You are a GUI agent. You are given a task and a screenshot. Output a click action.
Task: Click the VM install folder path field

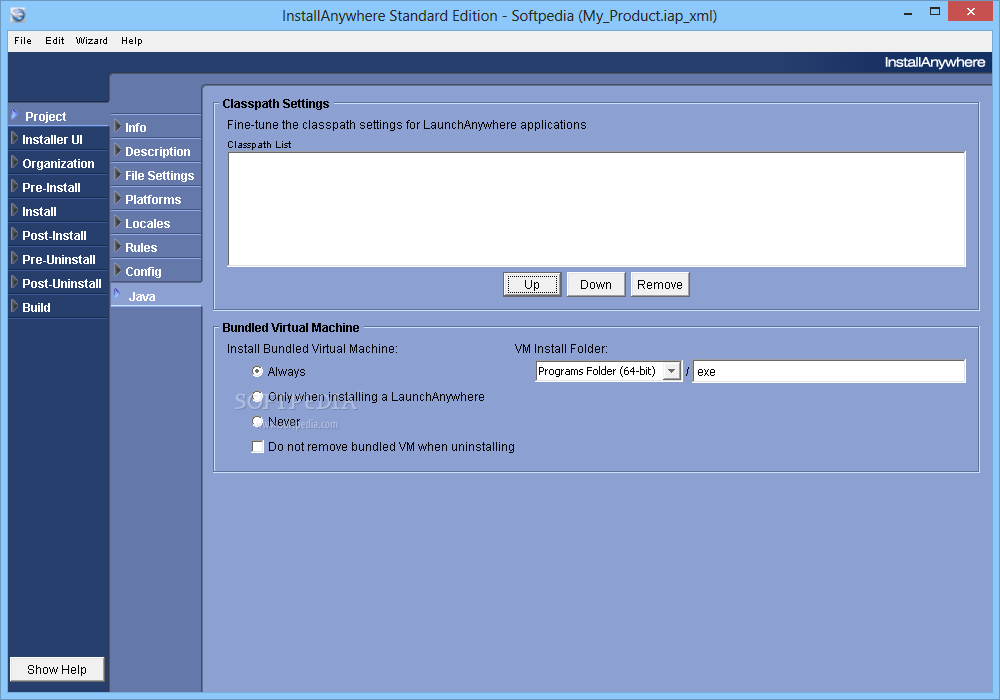tap(829, 371)
